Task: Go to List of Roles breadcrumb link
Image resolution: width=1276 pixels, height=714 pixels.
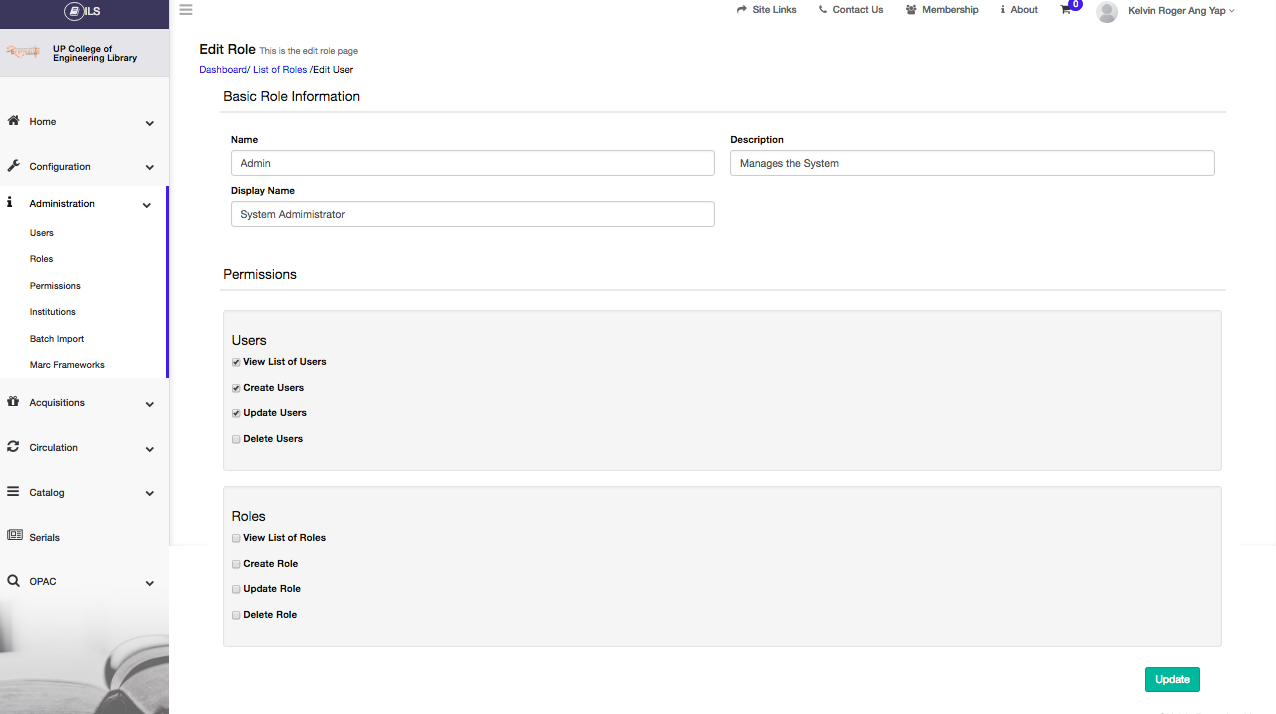Action: (x=280, y=70)
